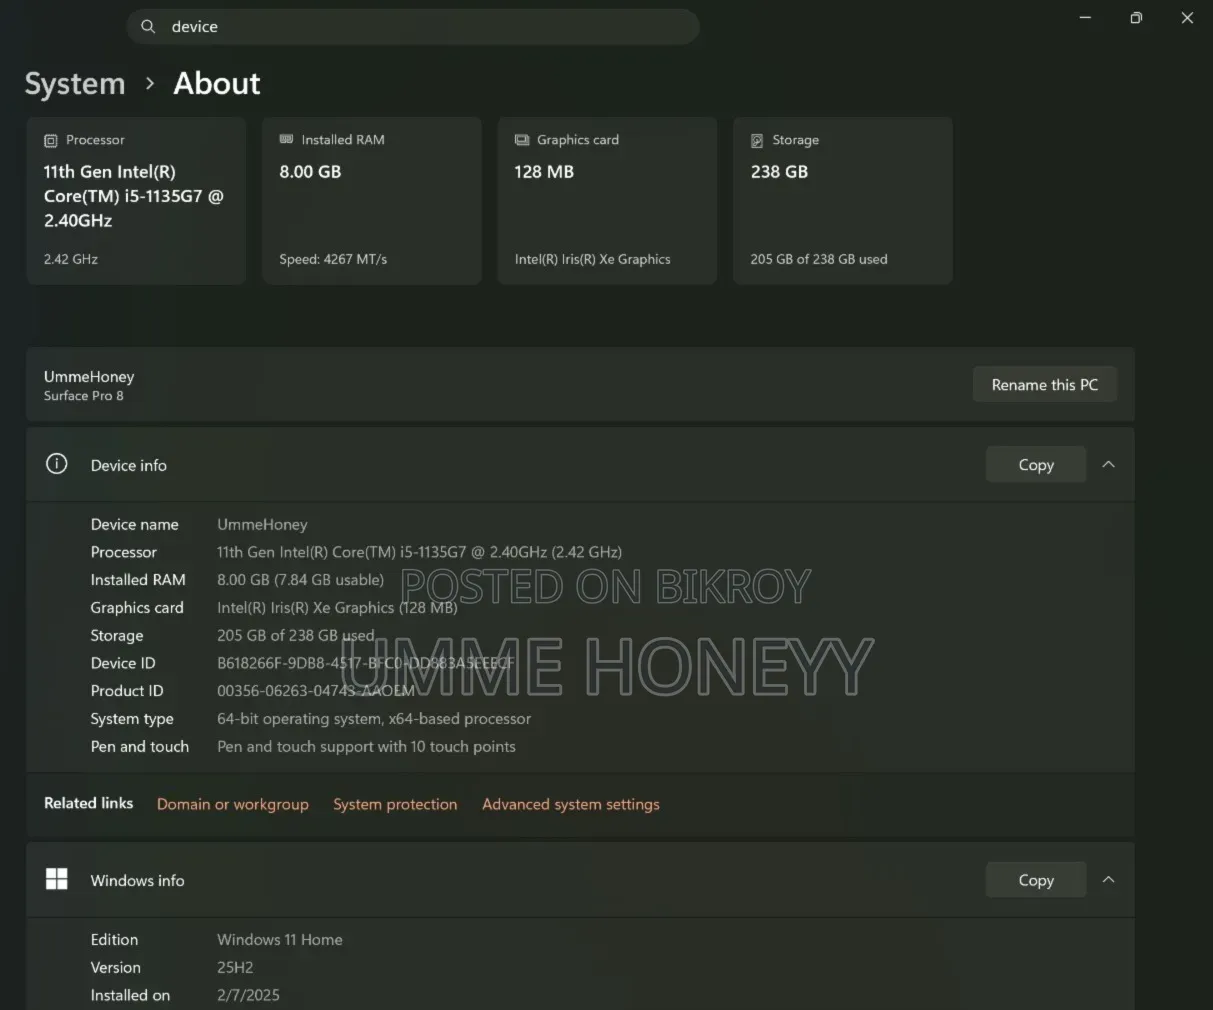This screenshot has height=1010, width=1213.
Task: Close the Settings window
Action: point(1187,18)
